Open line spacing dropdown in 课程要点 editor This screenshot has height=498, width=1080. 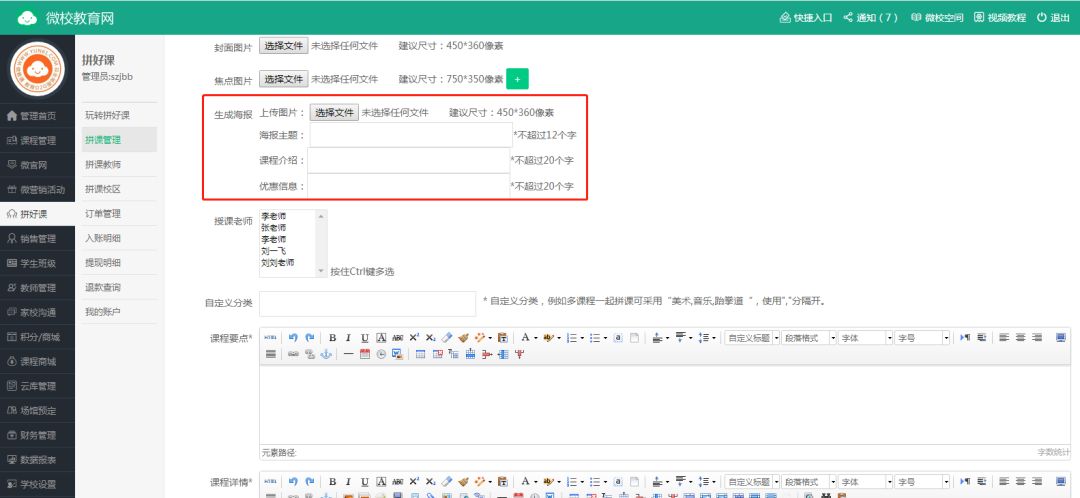coord(714,338)
